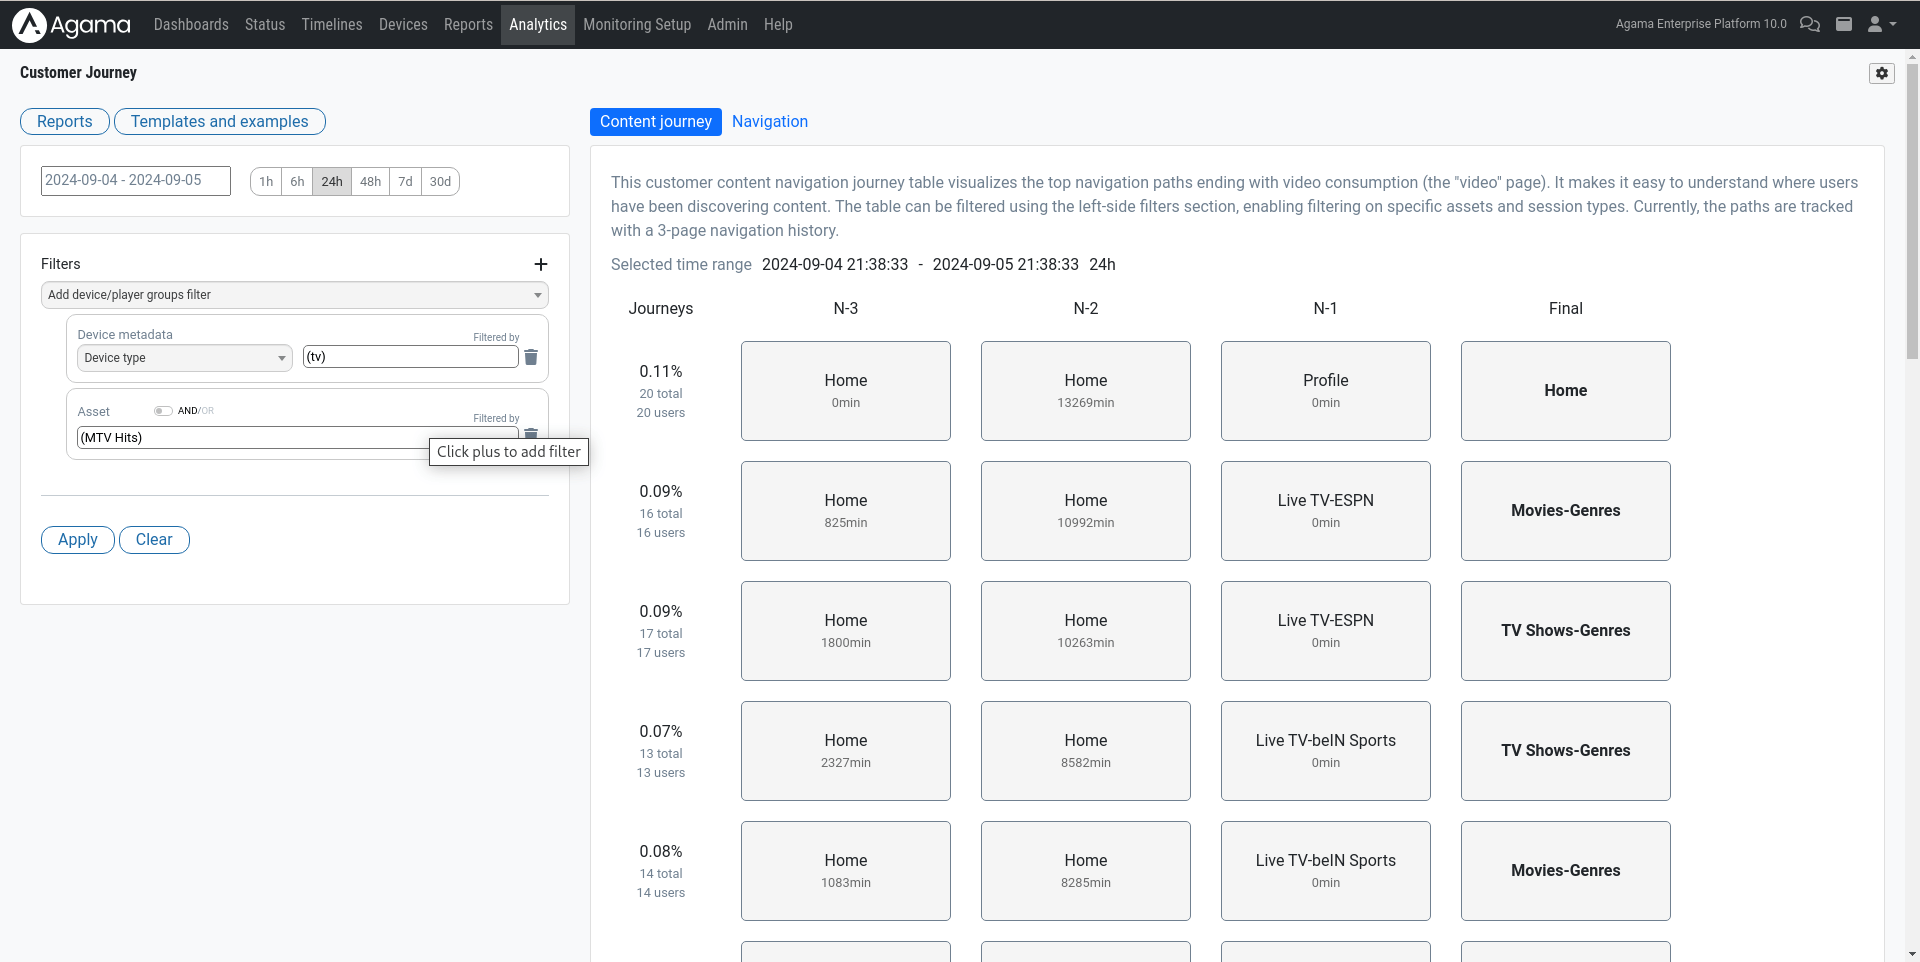Open the chat/messages icon in top bar
Screen dimensions: 1920x962
coord(1810,24)
